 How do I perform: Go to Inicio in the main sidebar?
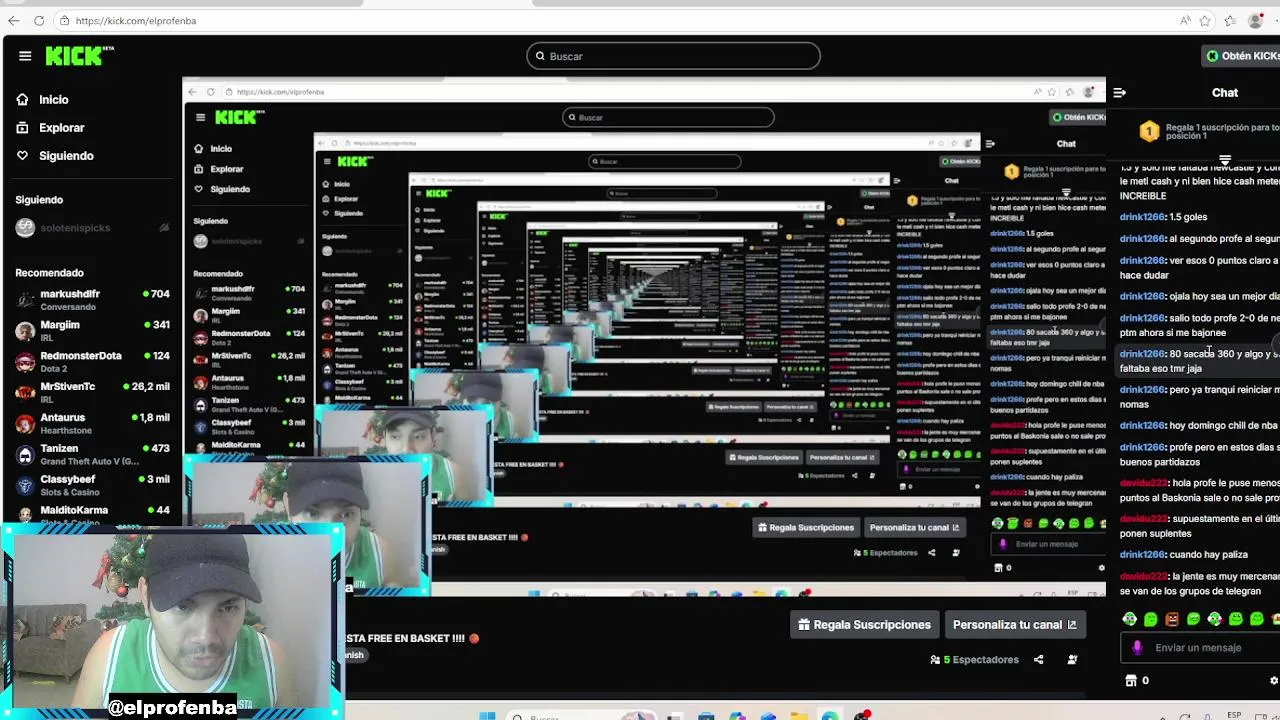click(54, 100)
